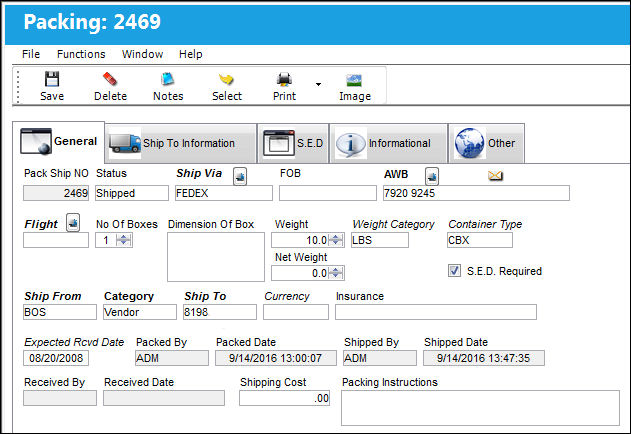Expand the Print dropdown arrow
The height and width of the screenshot is (434, 631).
coord(318,84)
